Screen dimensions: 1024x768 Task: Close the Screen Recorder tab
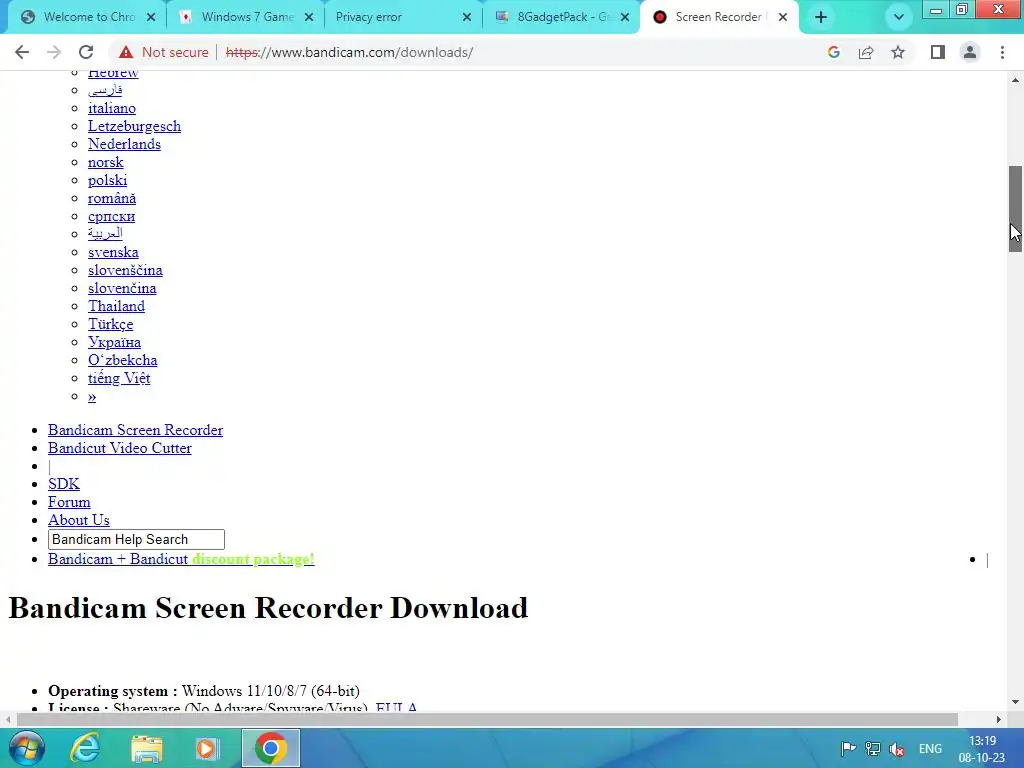pyautogui.click(x=783, y=18)
